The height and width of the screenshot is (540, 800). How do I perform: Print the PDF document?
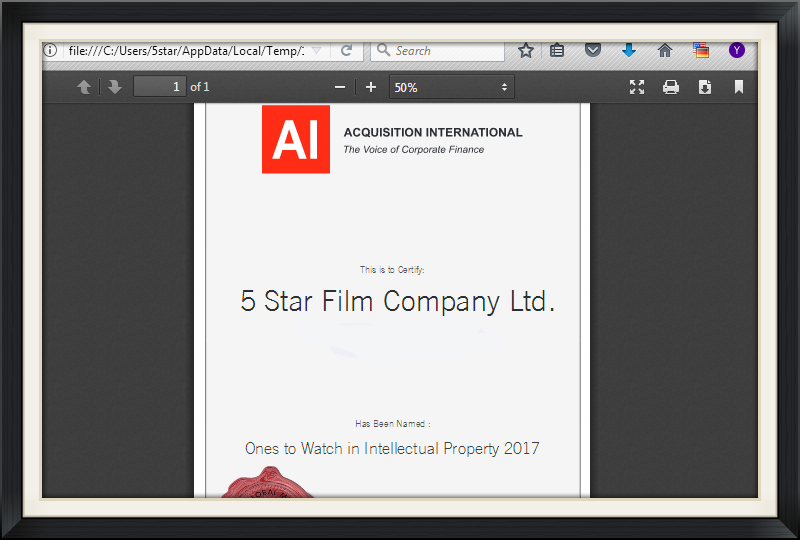670,87
